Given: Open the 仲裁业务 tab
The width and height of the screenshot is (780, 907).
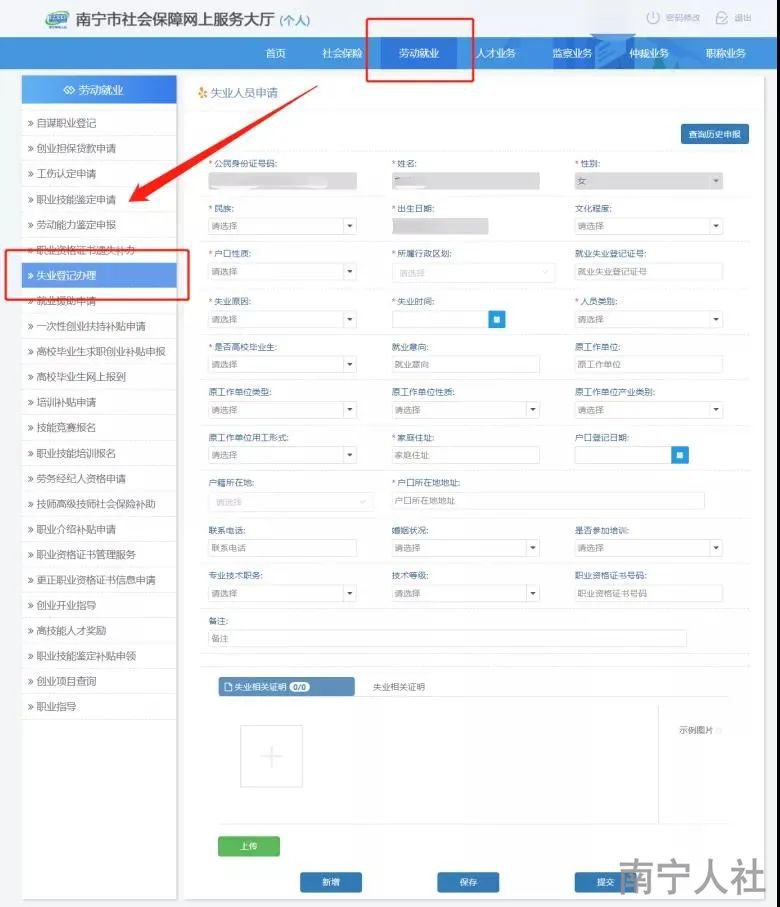Looking at the screenshot, I should [649, 53].
